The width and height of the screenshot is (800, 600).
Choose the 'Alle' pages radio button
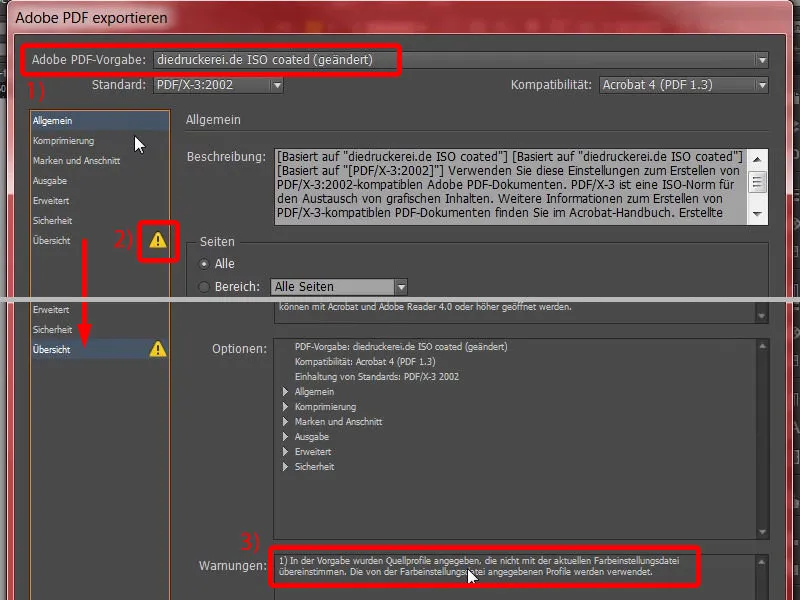coord(204,264)
